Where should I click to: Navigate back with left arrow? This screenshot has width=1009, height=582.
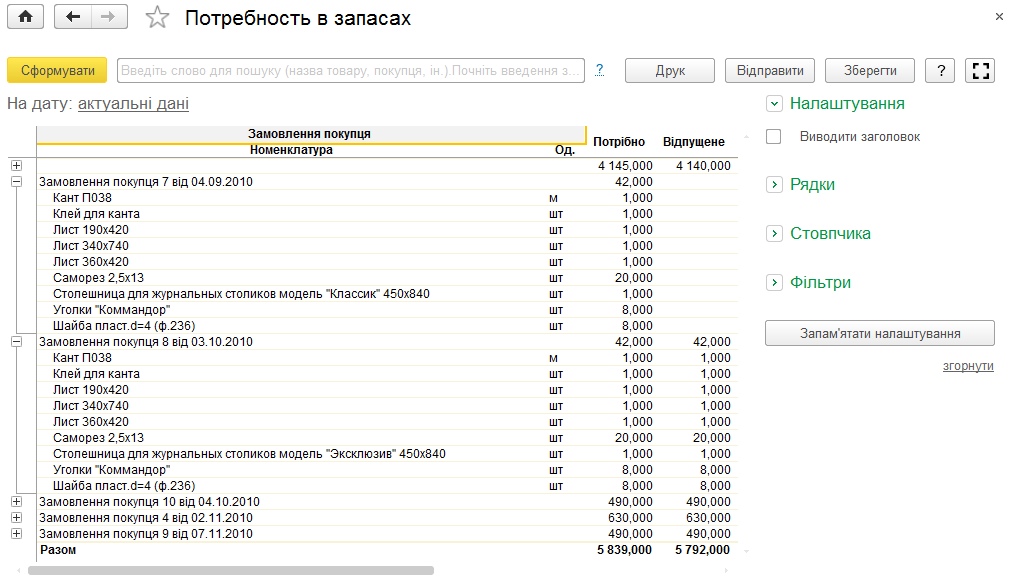73,17
